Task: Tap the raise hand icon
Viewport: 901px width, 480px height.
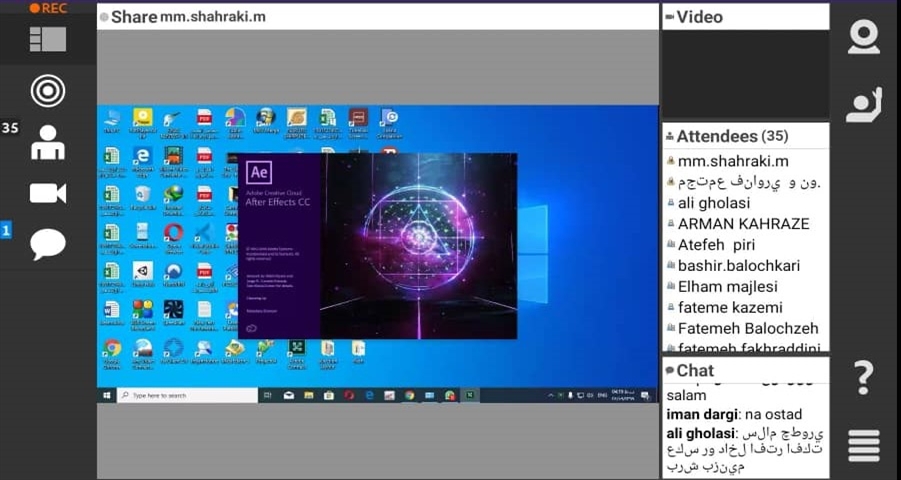Action: pyautogui.click(x=864, y=105)
